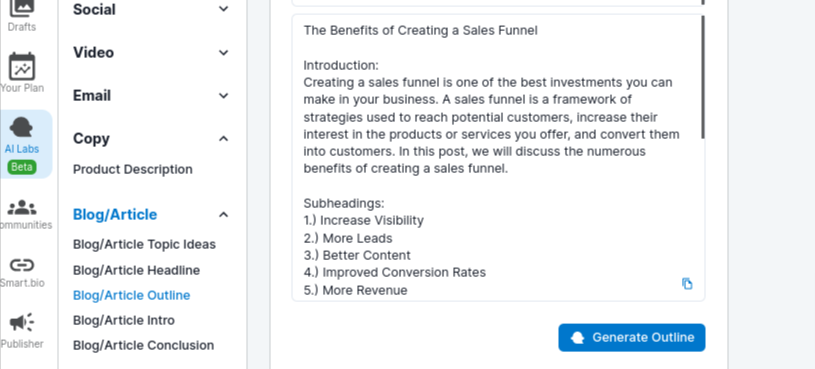The width and height of the screenshot is (815, 369).
Task: Select the AI Labs icon
Action: [22, 128]
